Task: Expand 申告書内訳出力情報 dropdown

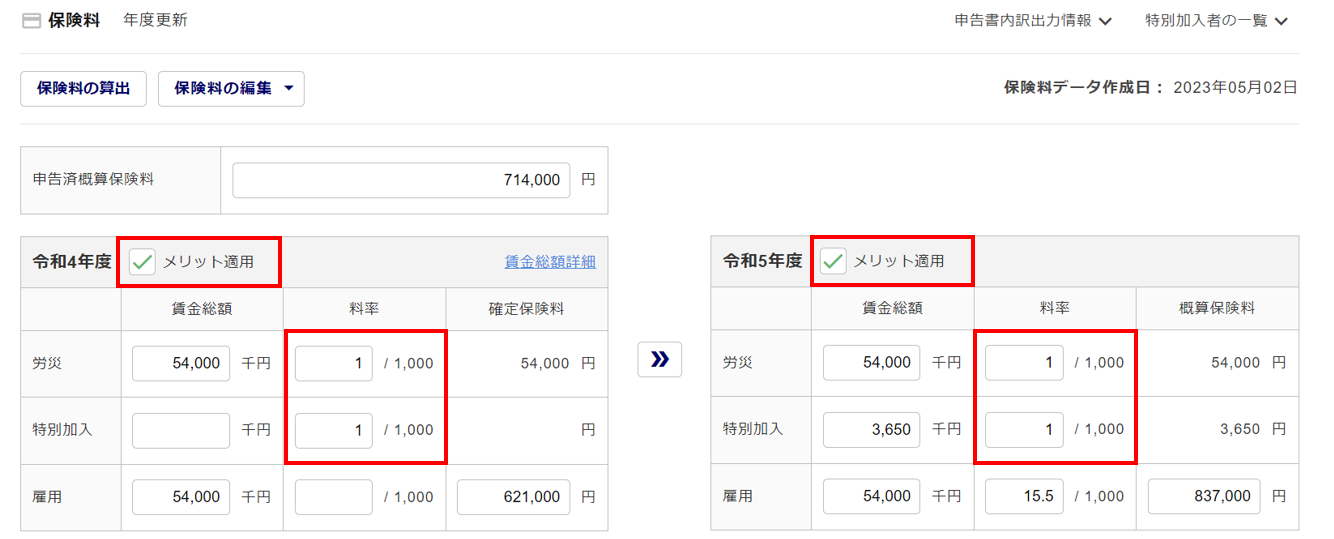Action: coord(1033,21)
